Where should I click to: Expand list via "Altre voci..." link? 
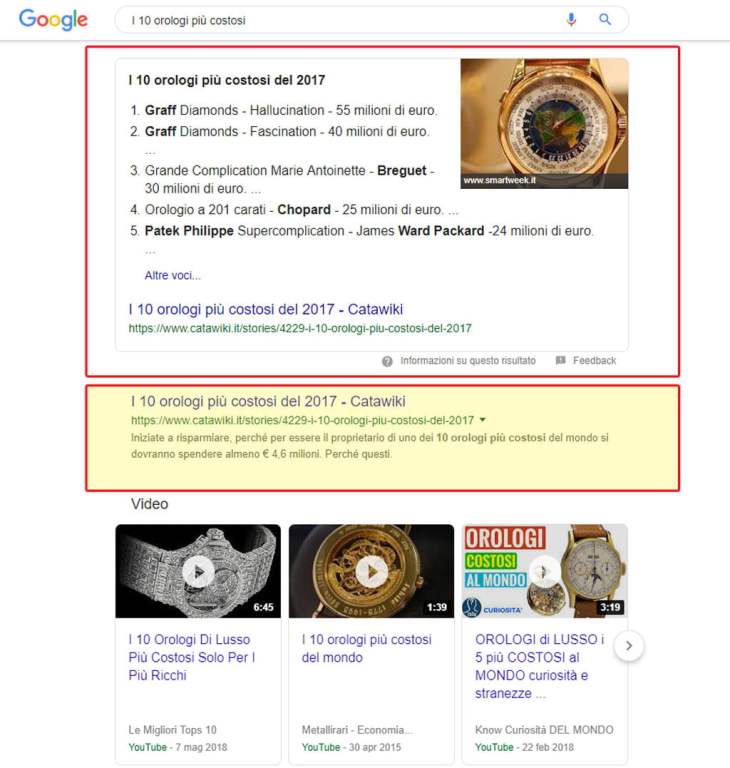tap(172, 275)
